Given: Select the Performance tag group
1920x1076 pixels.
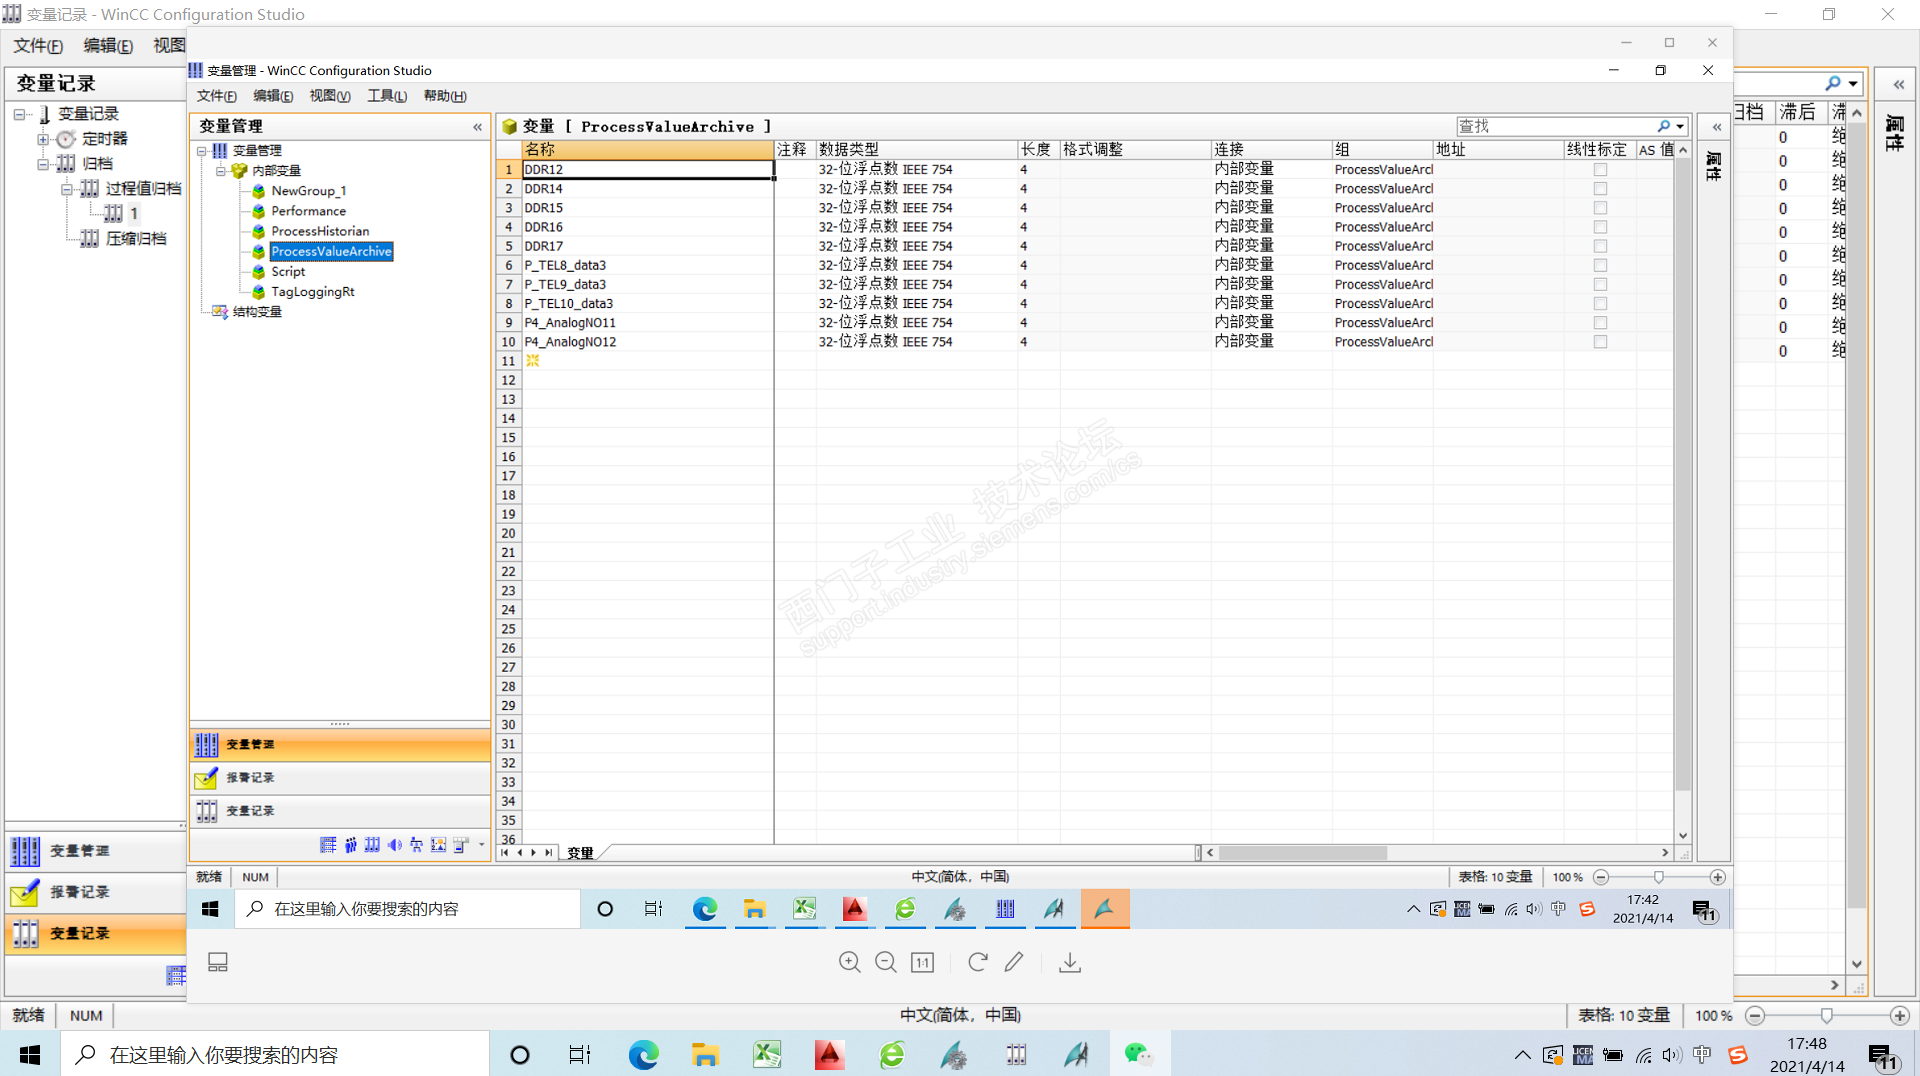Looking at the screenshot, I should tap(308, 211).
